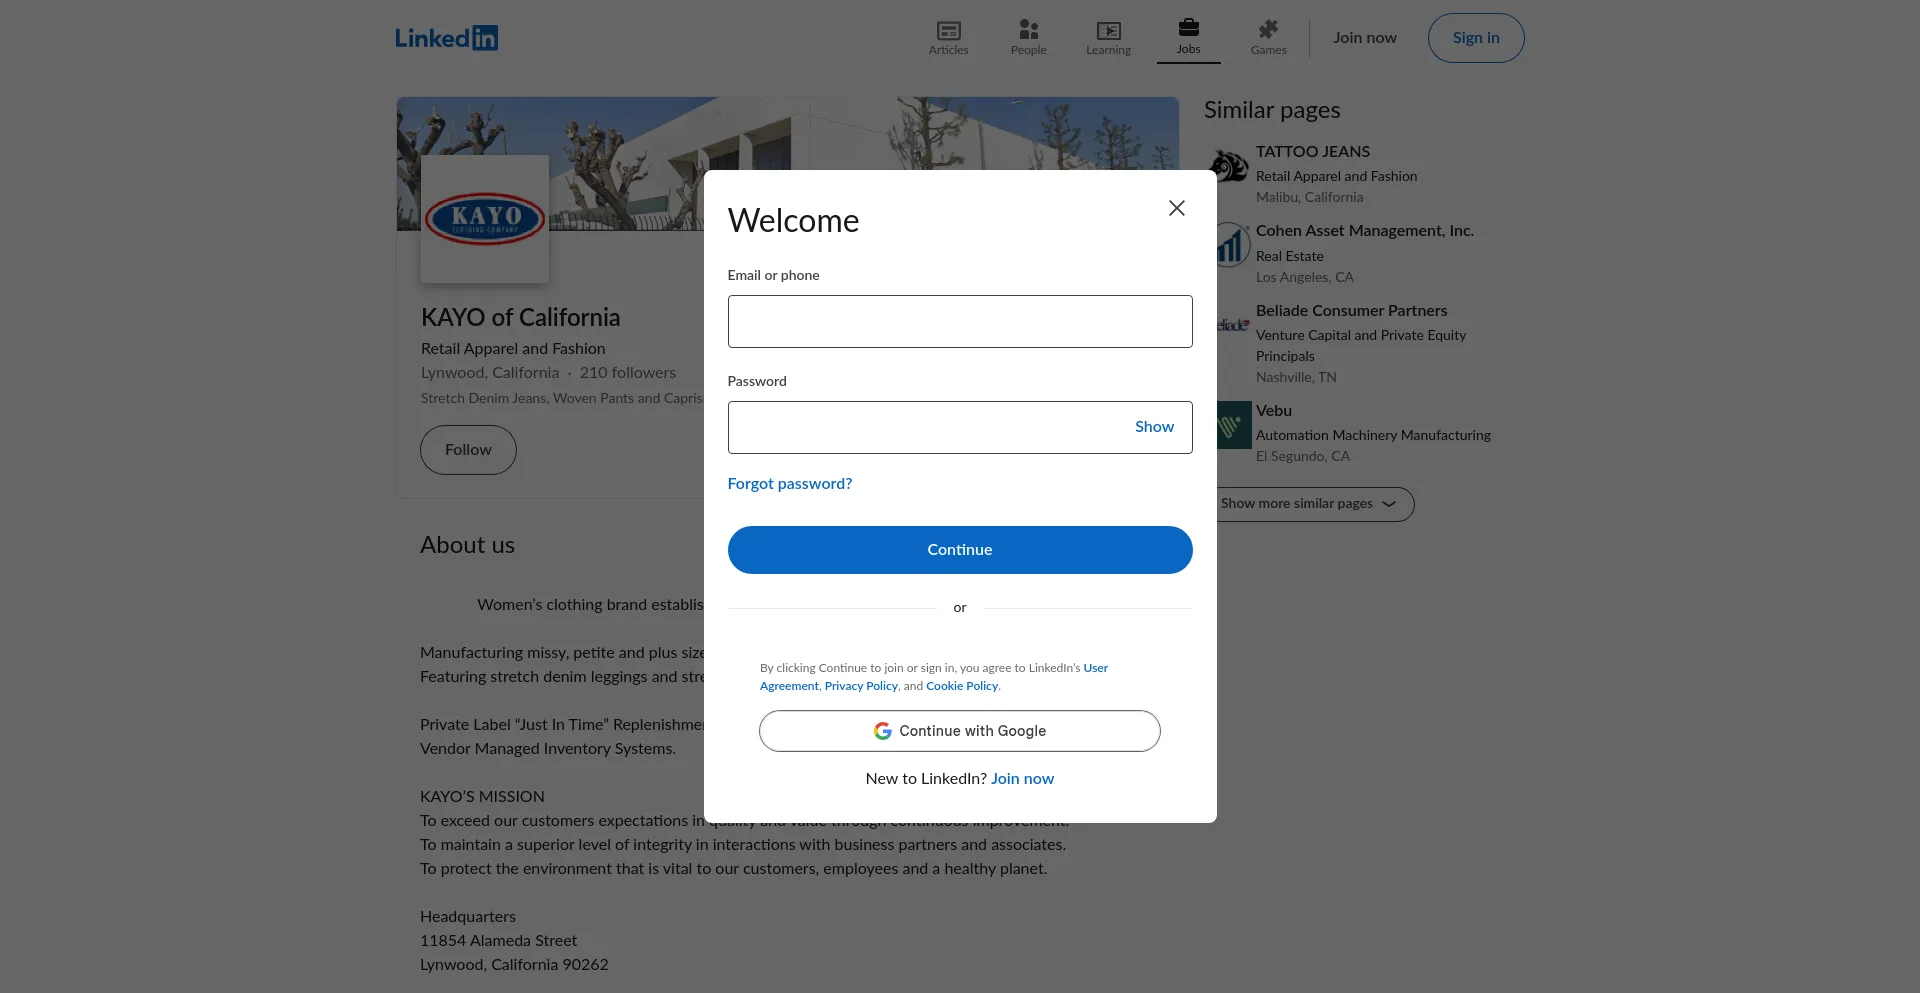Click the Beliade logo
The height and width of the screenshot is (993, 1920).
click(1233, 325)
